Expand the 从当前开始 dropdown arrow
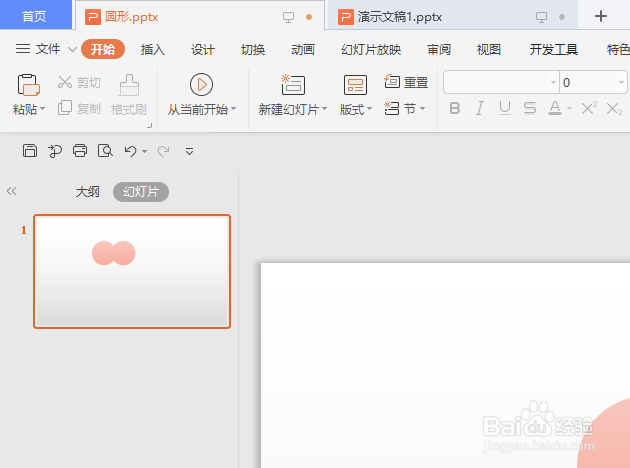The height and width of the screenshot is (468, 630). tap(234, 109)
